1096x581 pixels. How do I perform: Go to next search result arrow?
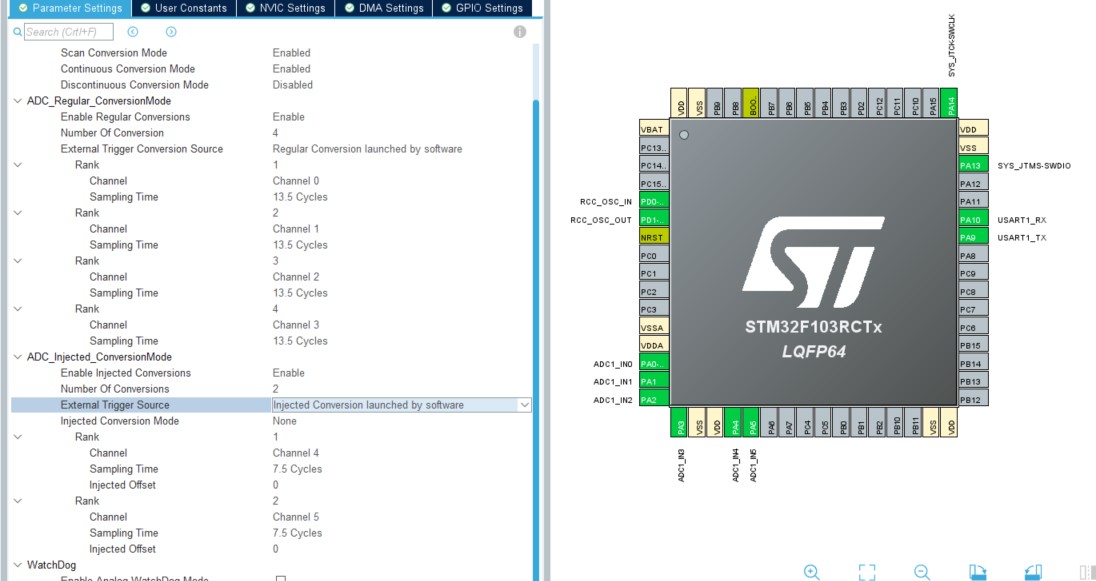pos(171,31)
